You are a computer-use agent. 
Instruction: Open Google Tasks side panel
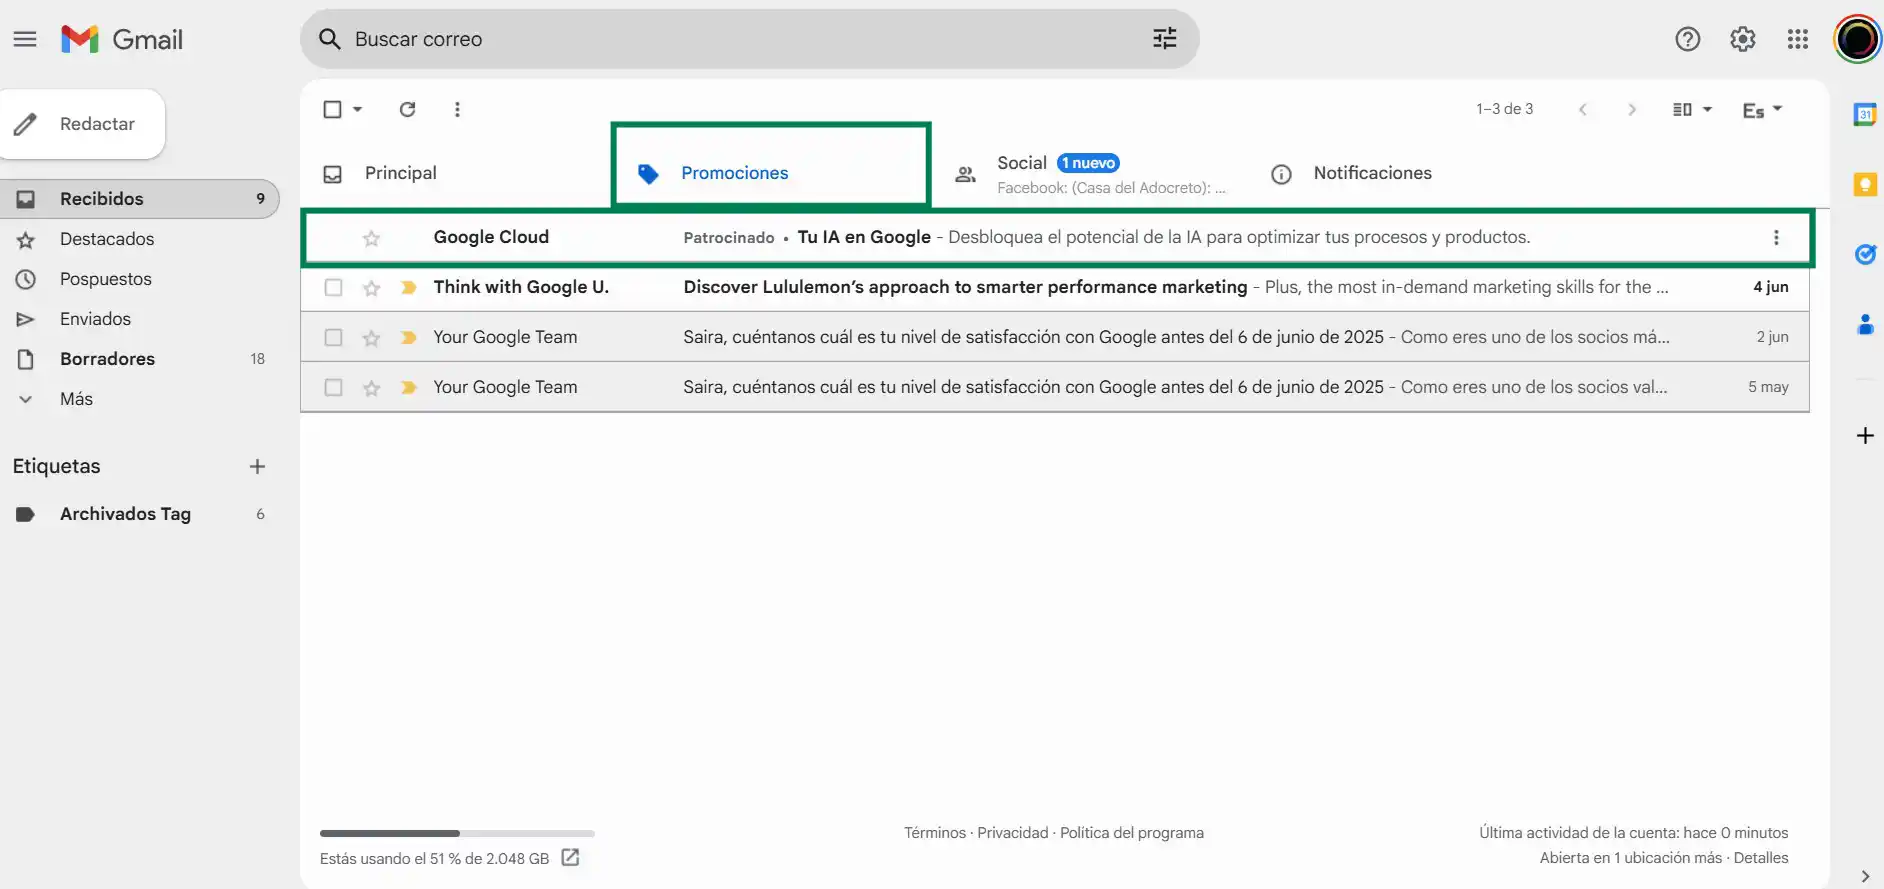(1864, 254)
